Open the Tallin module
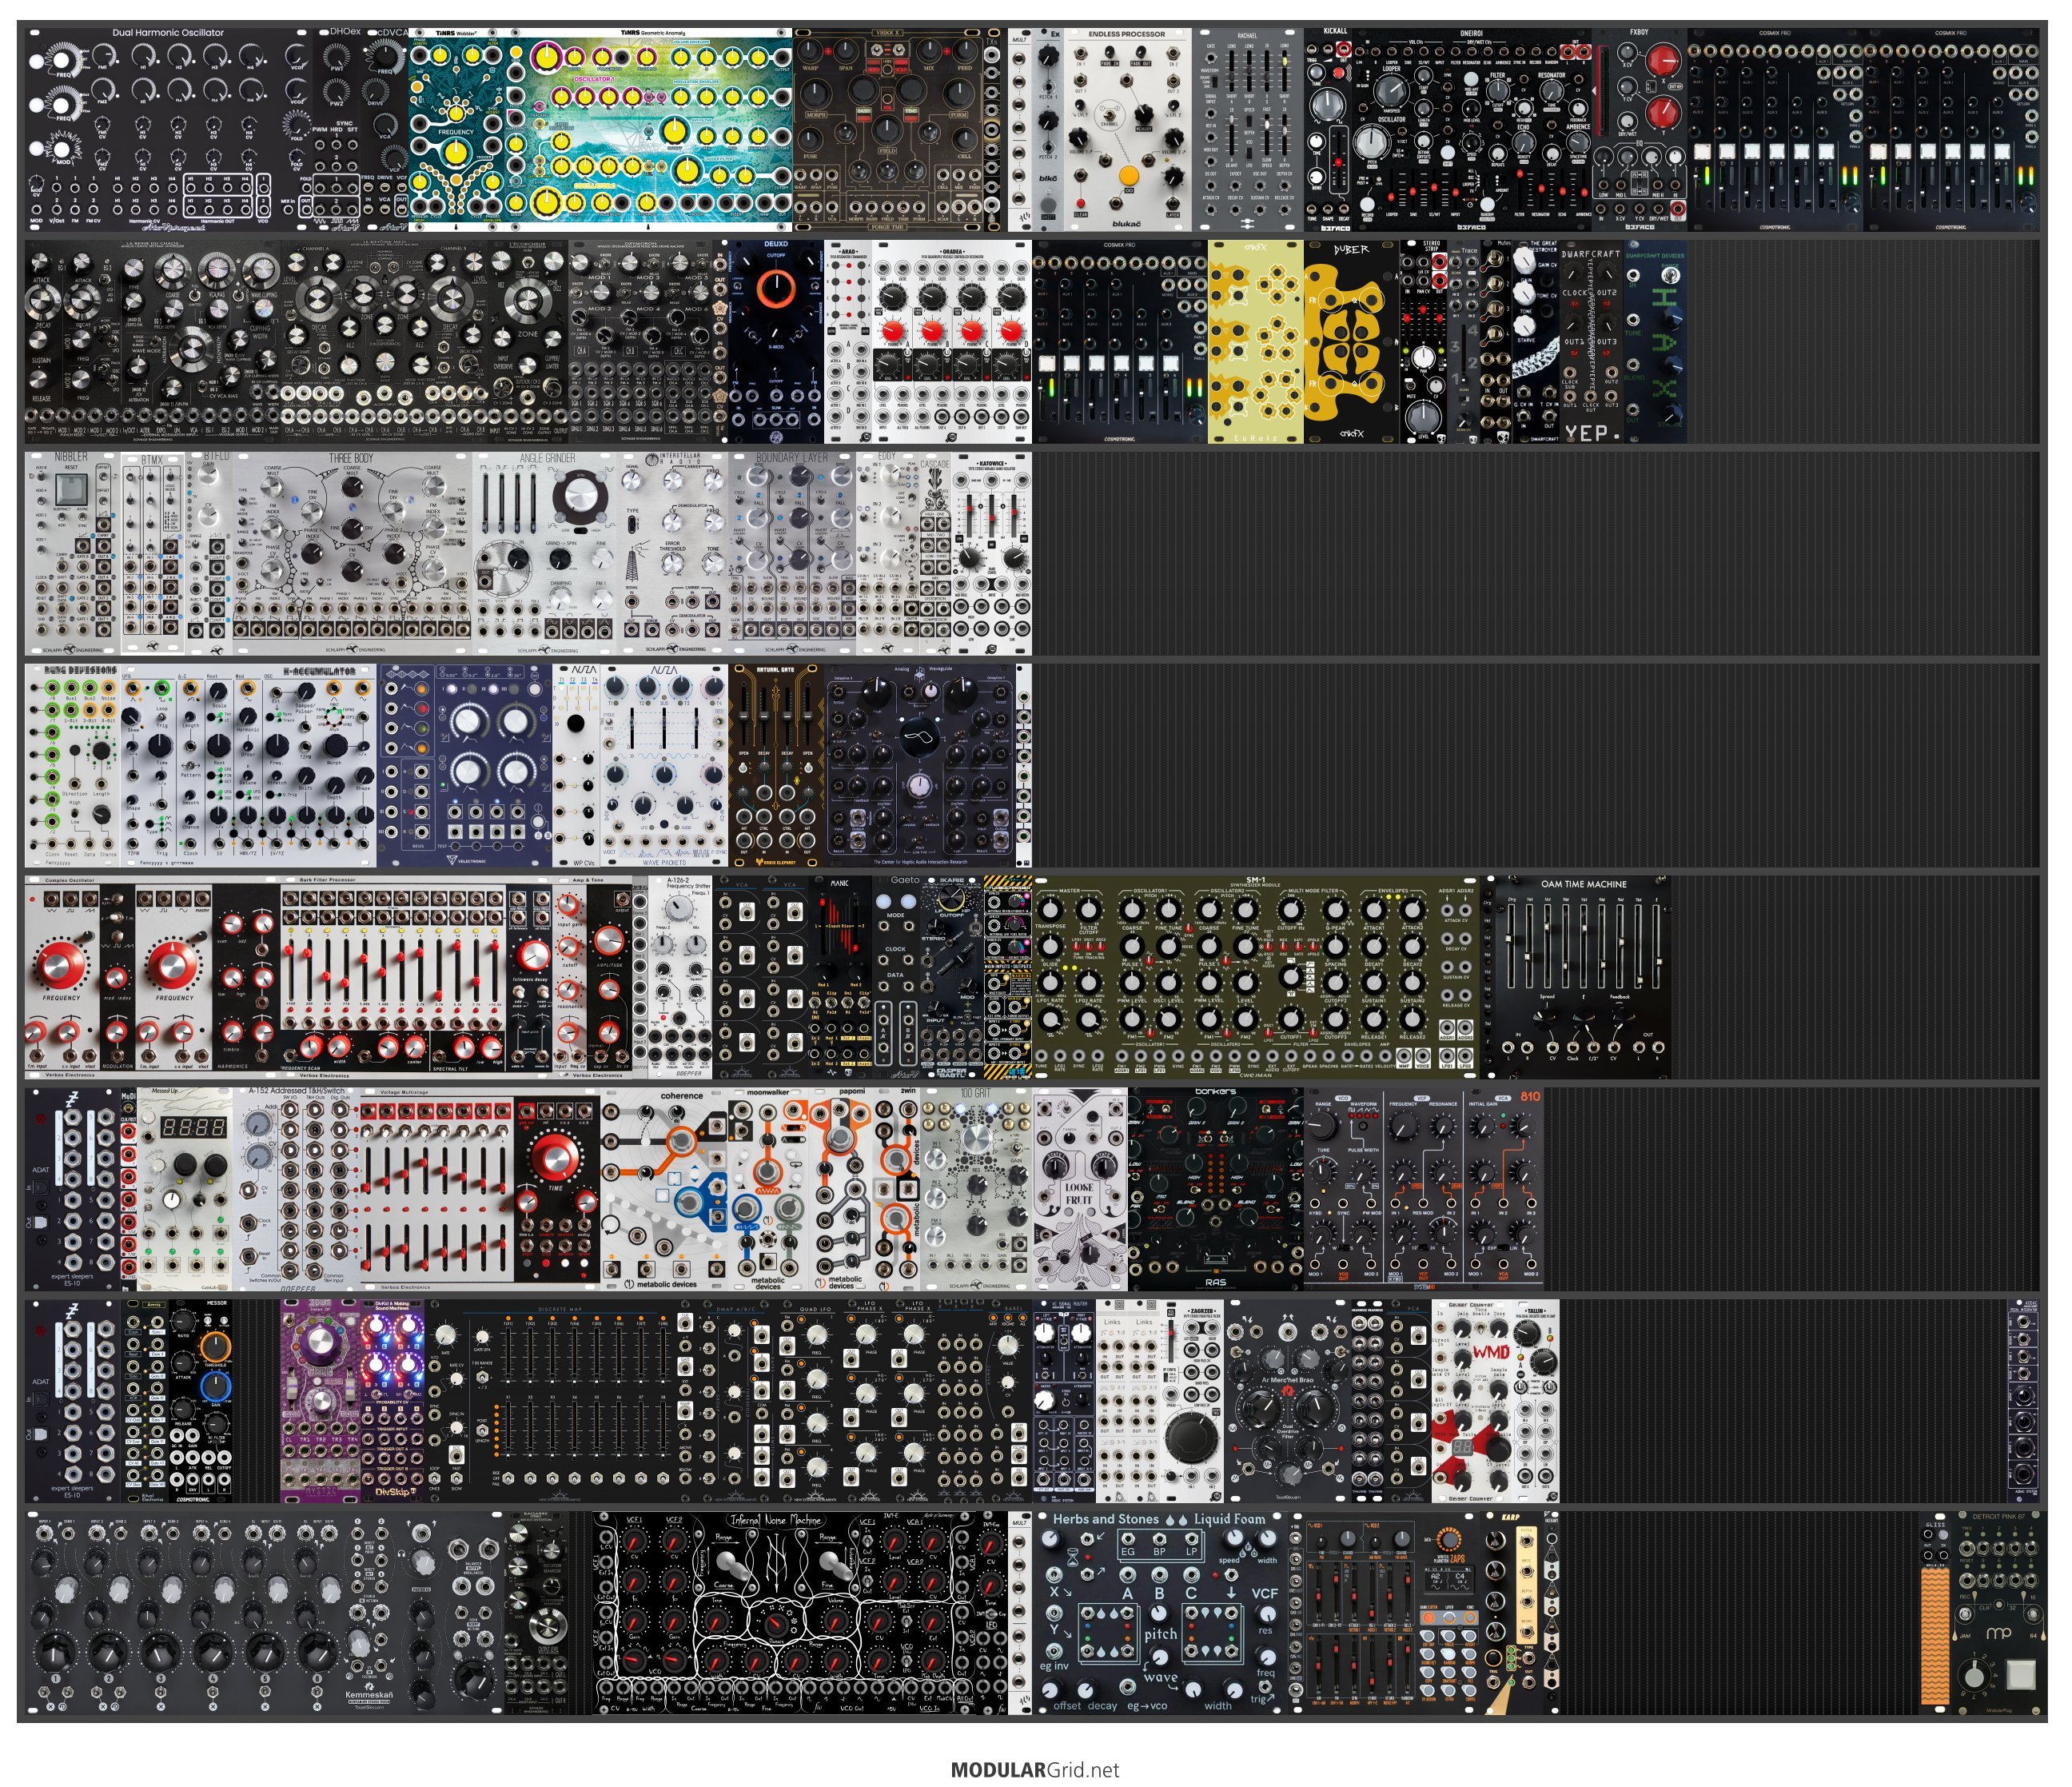This screenshot has height=1787, width=2072. pos(1534,1402)
